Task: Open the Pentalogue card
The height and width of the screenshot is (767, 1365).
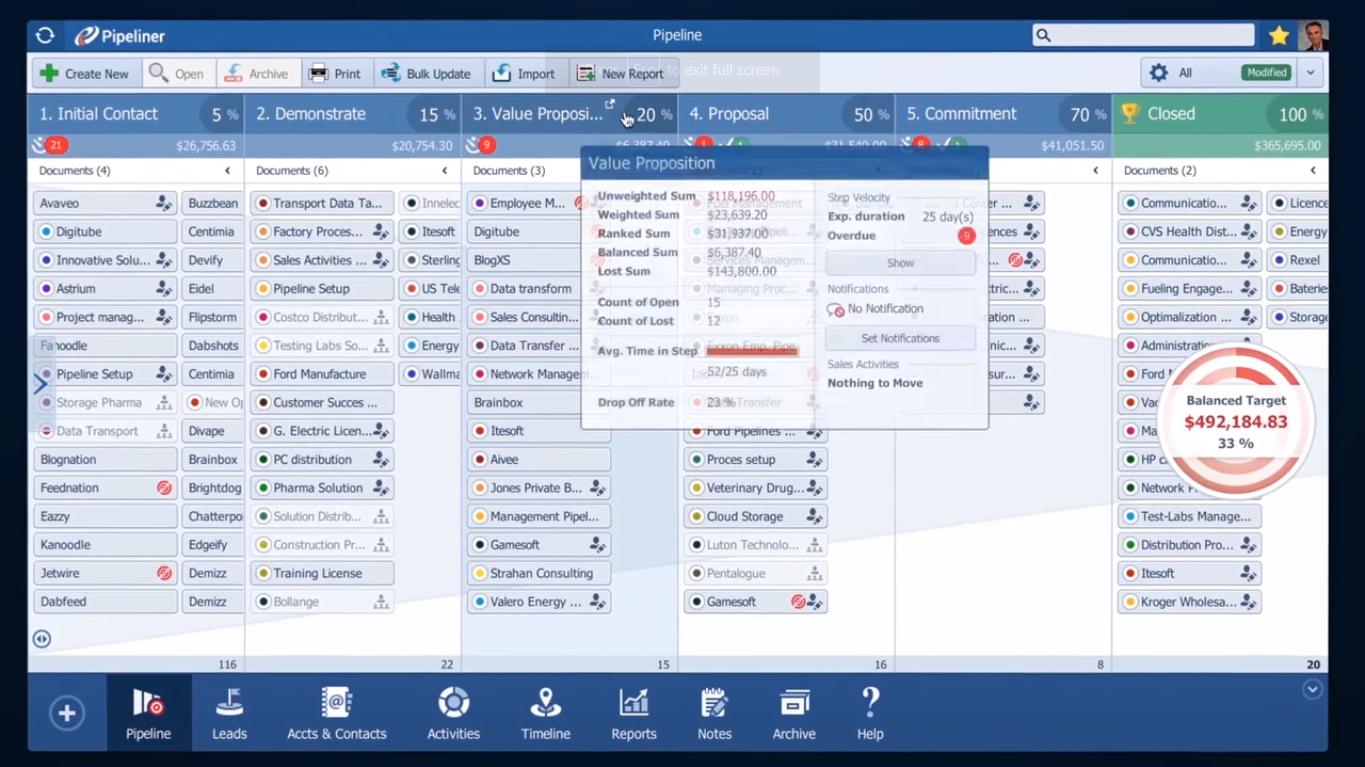Action: click(756, 574)
